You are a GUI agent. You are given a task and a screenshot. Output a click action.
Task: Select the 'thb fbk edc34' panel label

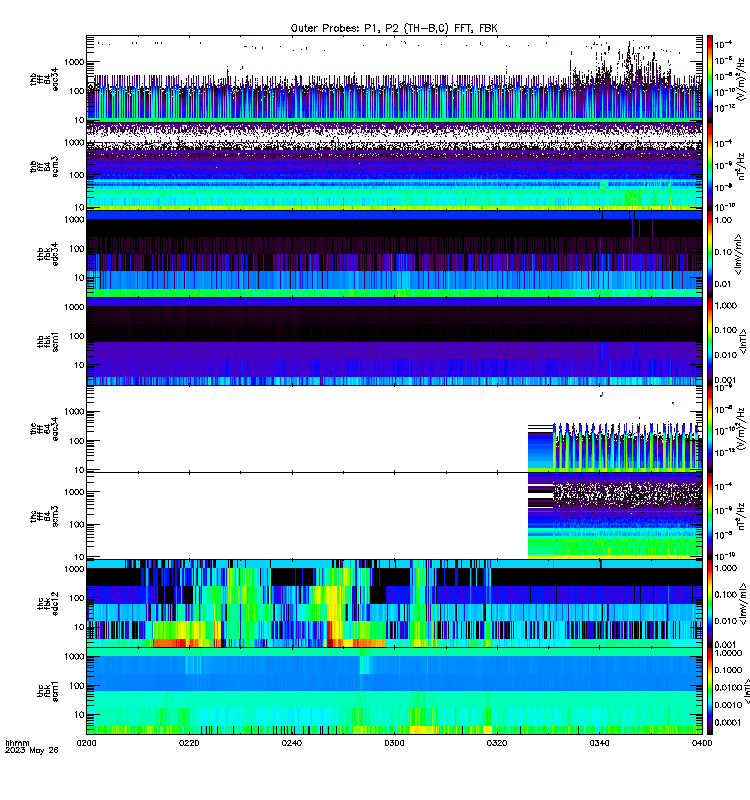click(48, 254)
